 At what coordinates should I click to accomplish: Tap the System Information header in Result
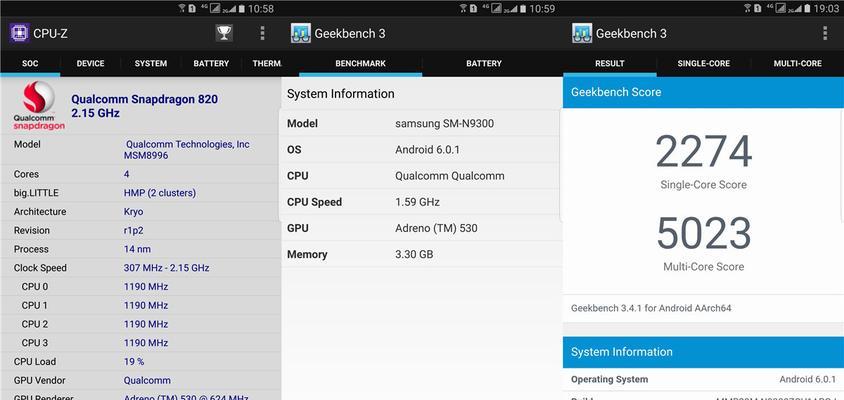[x=703, y=352]
